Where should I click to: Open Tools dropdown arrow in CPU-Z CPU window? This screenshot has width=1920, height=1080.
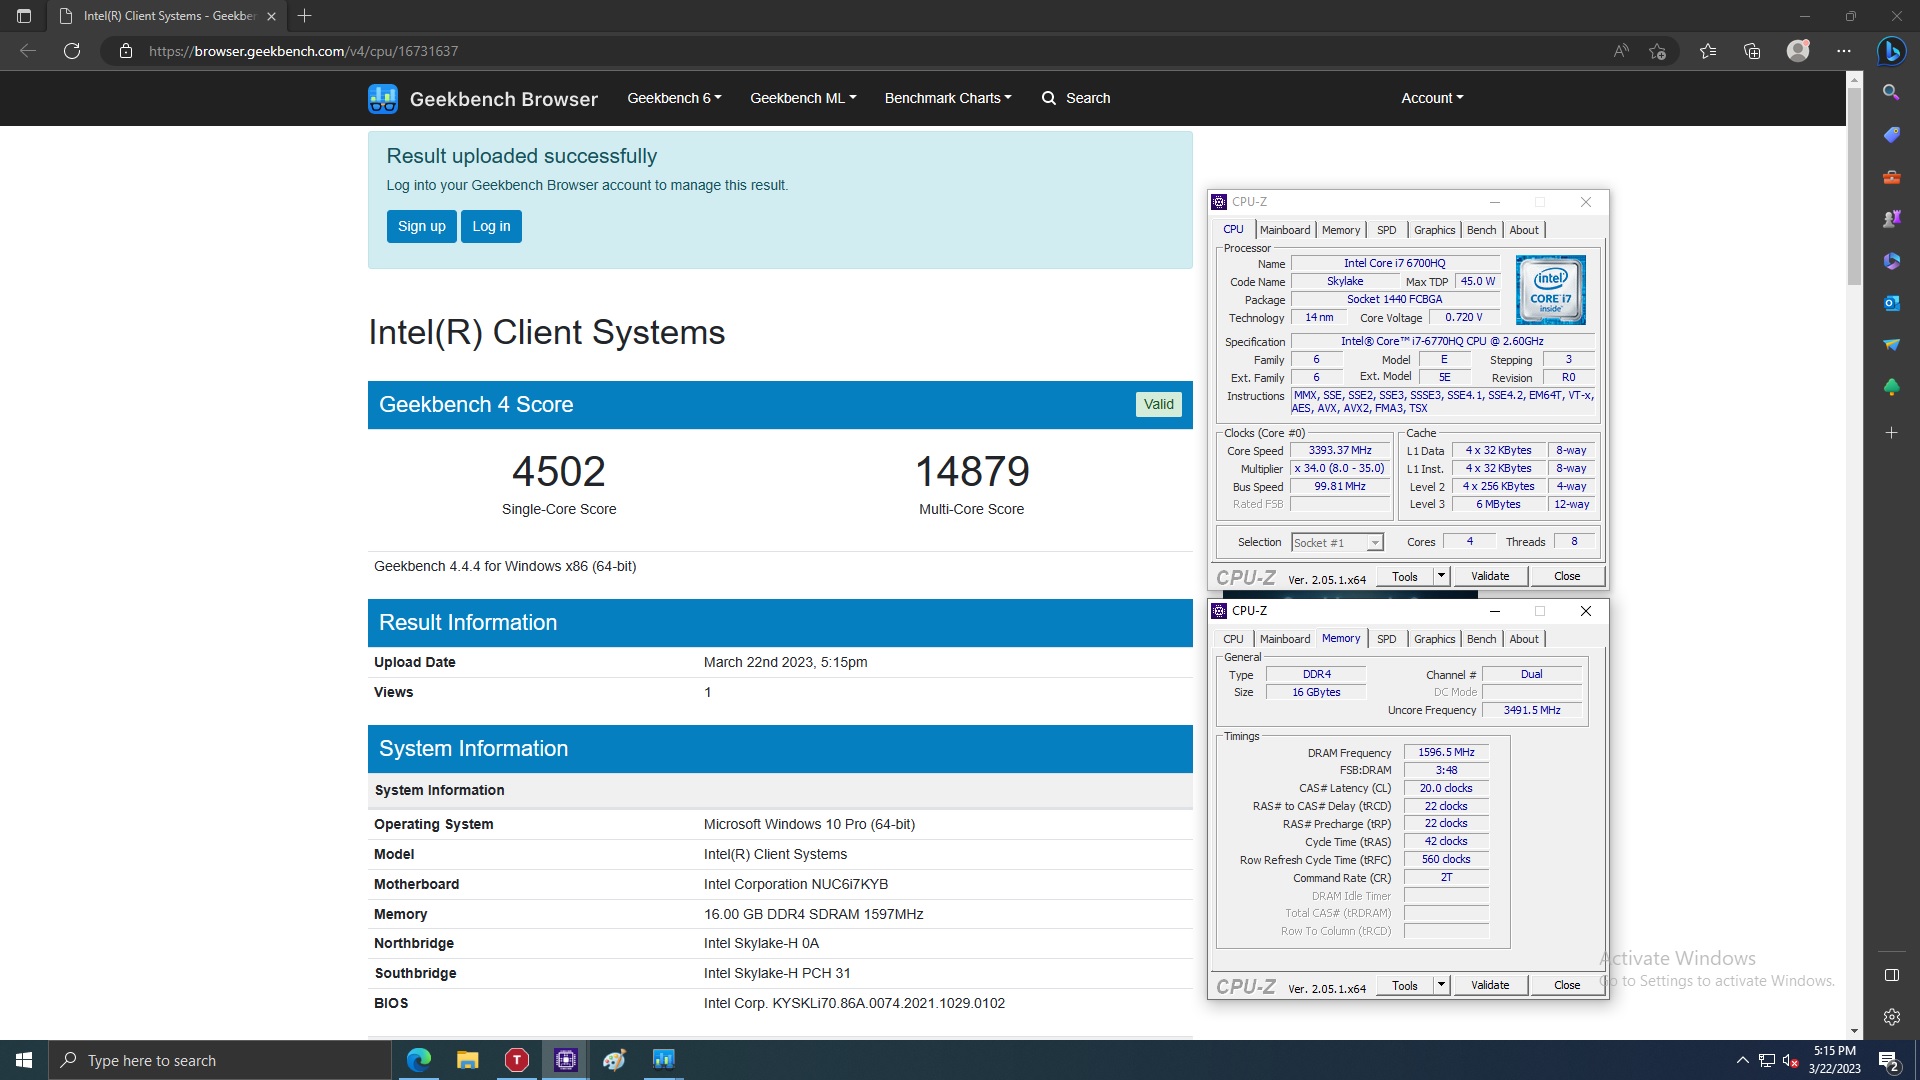(x=1441, y=577)
